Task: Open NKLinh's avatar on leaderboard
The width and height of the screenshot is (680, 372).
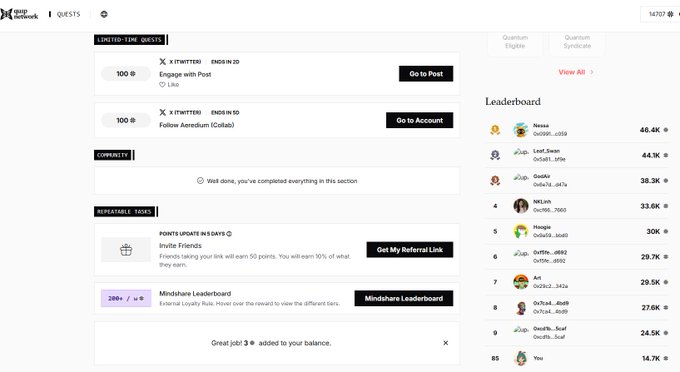Action: pos(520,206)
